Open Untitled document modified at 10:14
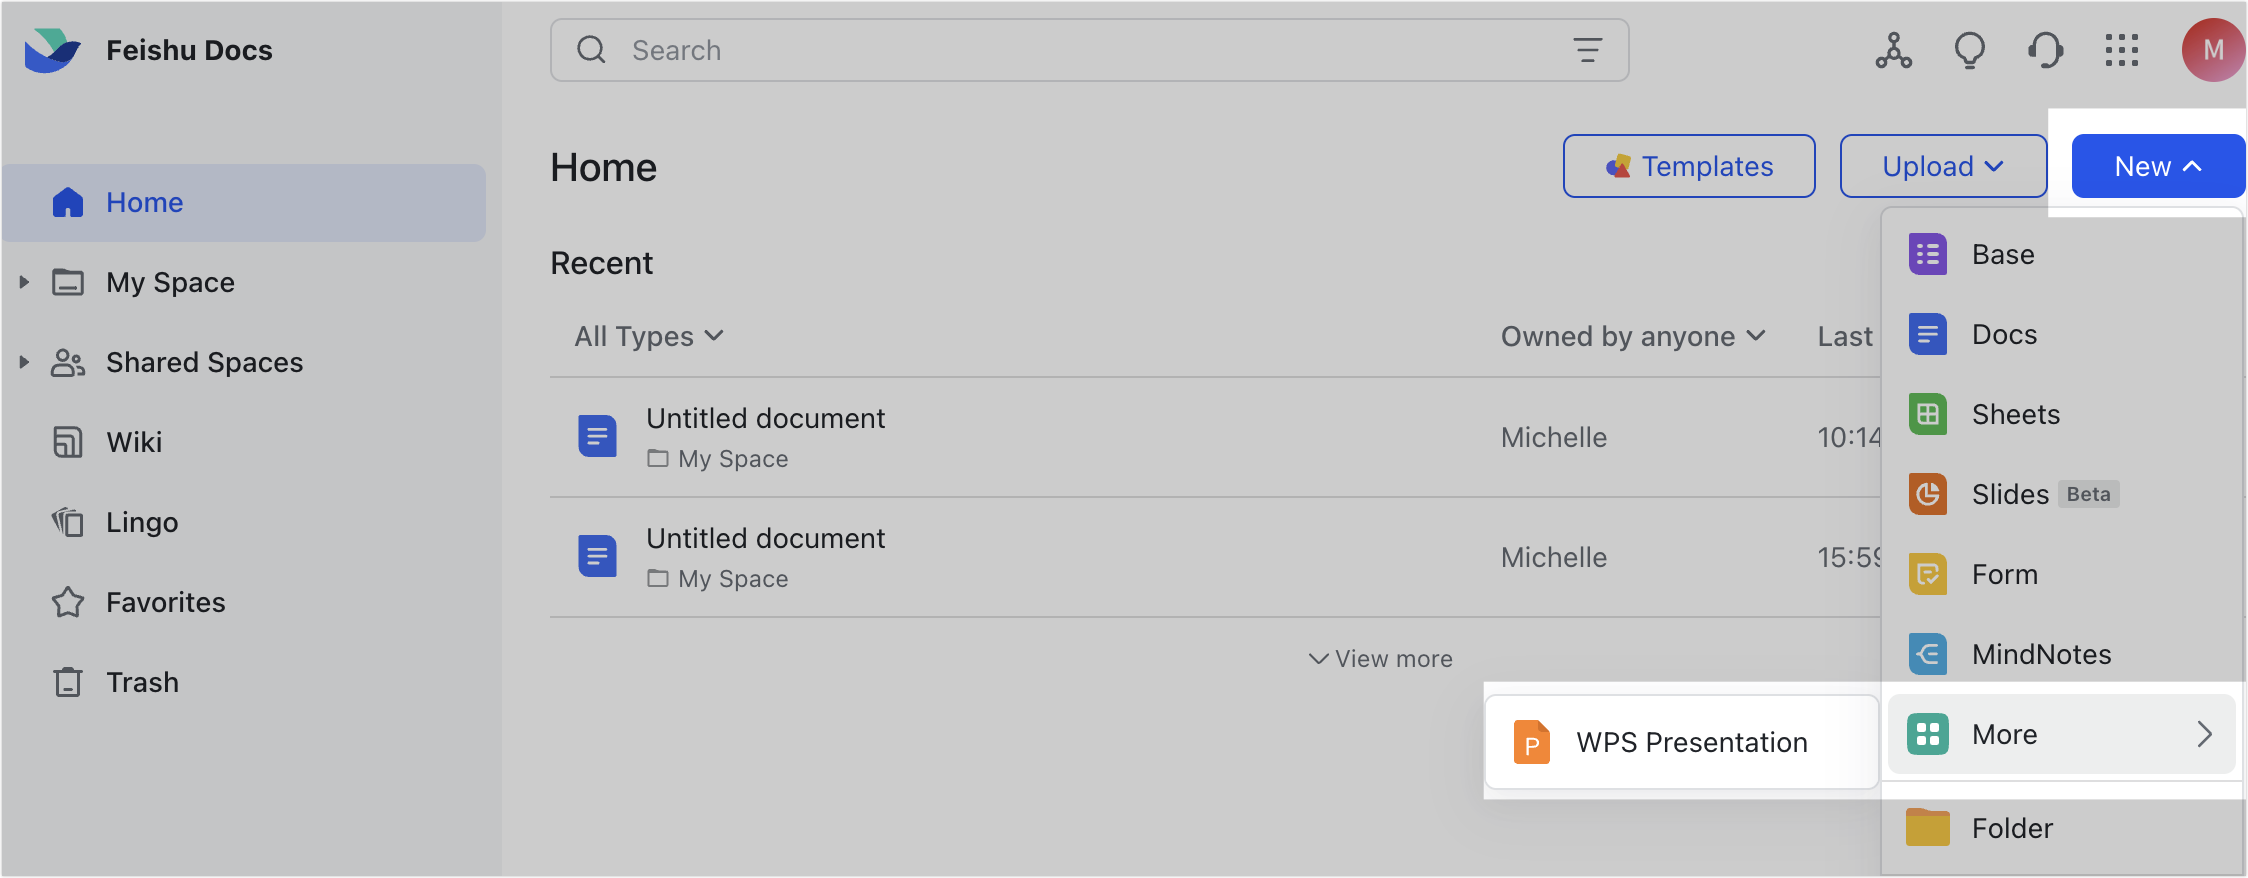 (x=765, y=418)
